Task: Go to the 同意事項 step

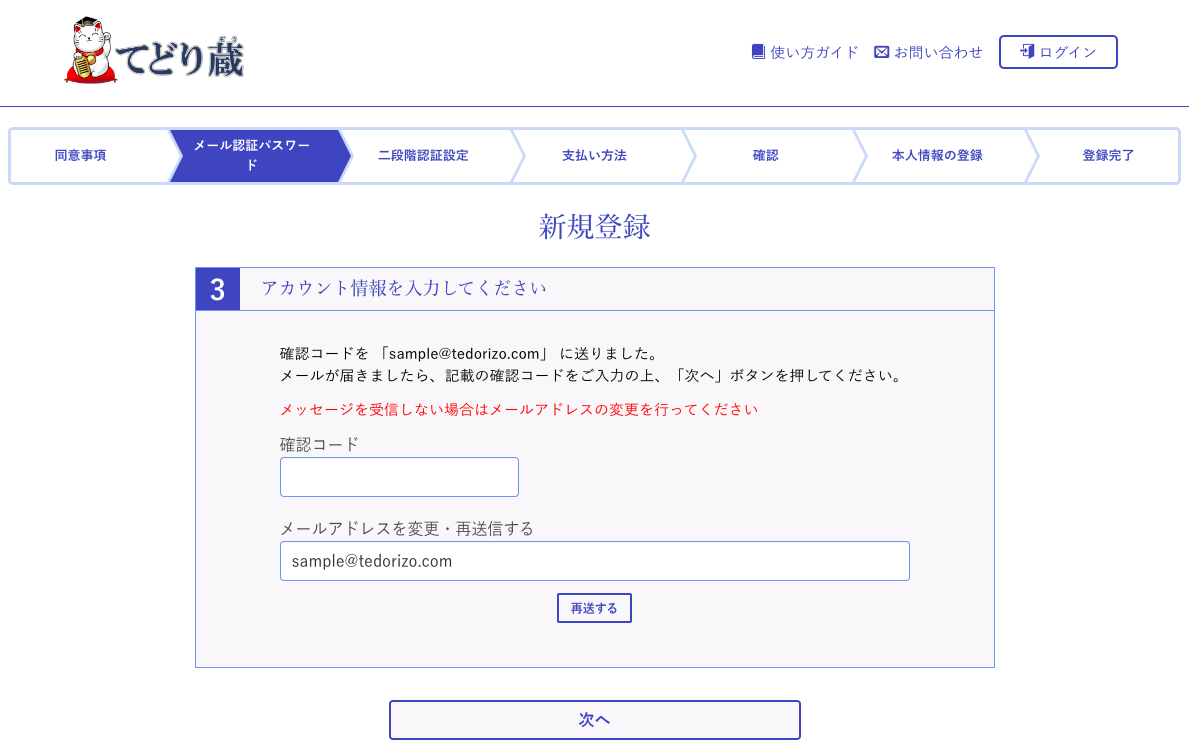Action: 81,156
